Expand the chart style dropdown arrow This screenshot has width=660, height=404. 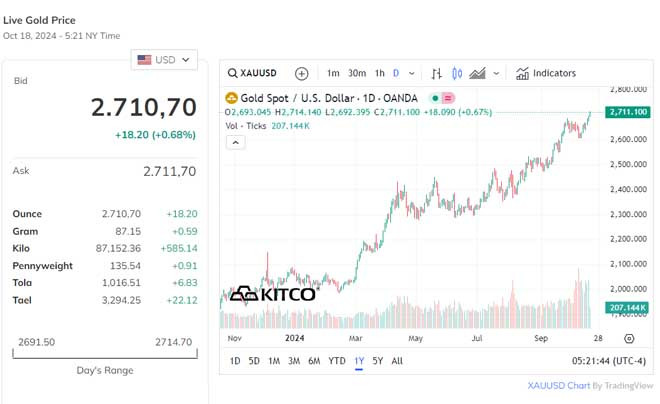(x=495, y=73)
